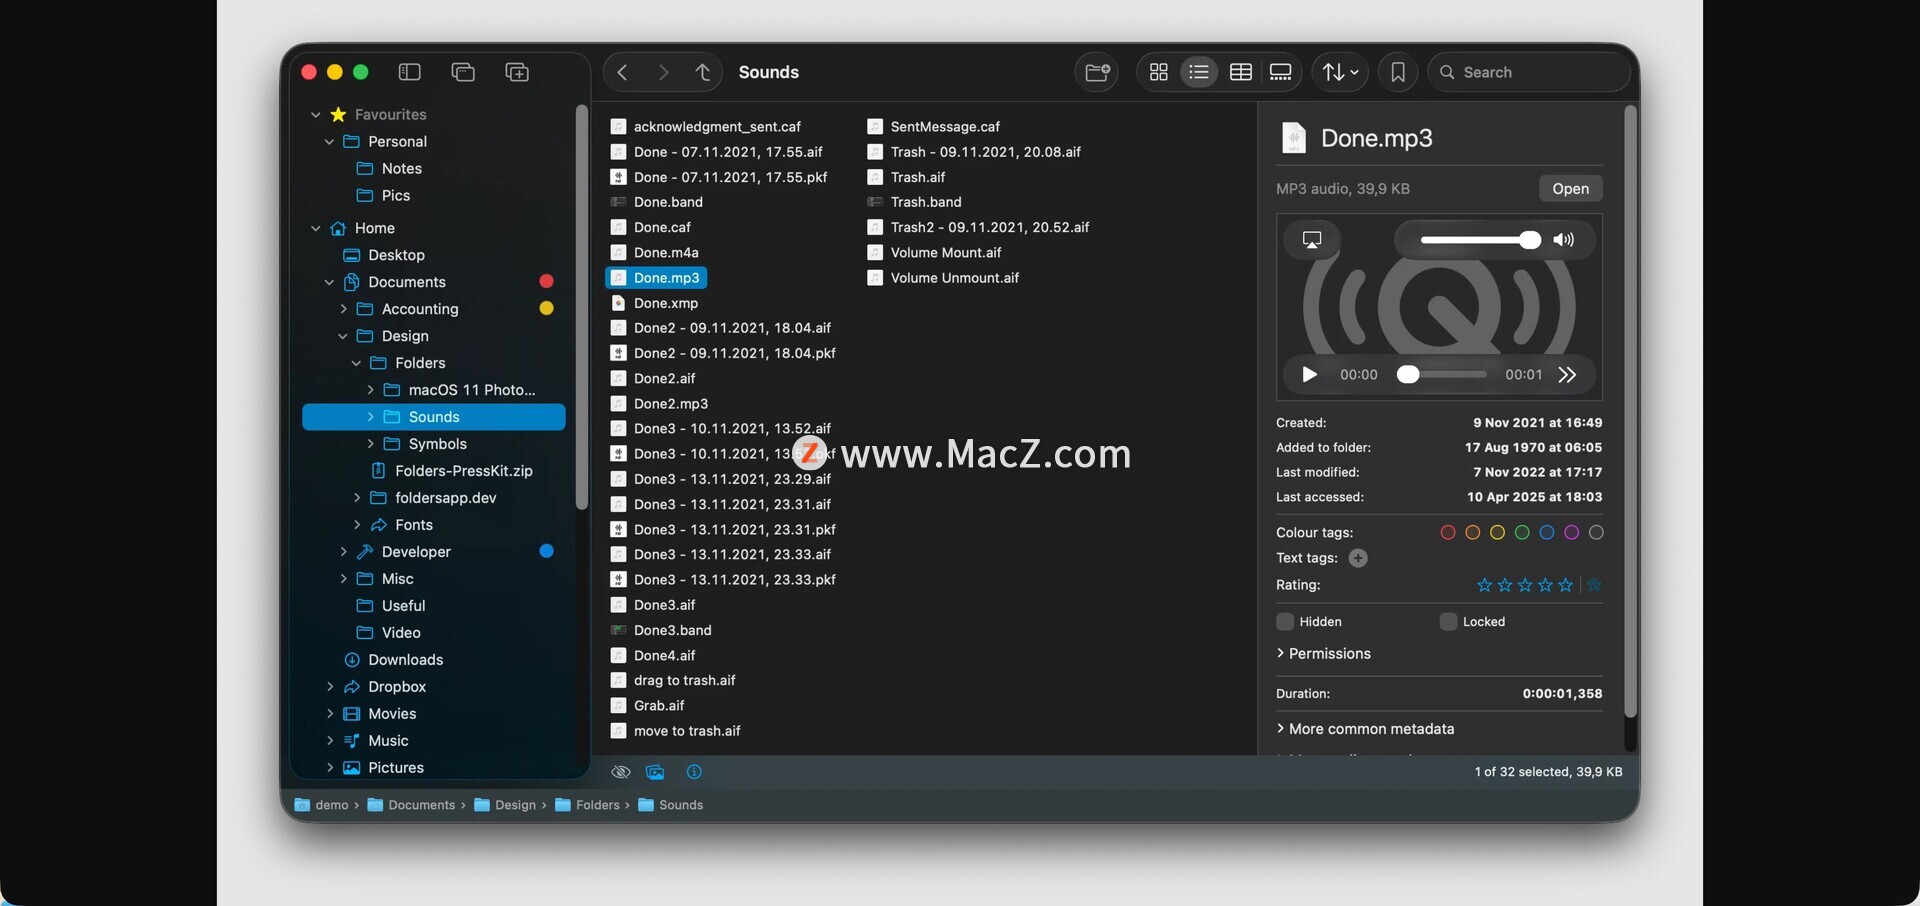This screenshot has width=1920, height=906.
Task: Switch to column table view
Action: (1240, 72)
